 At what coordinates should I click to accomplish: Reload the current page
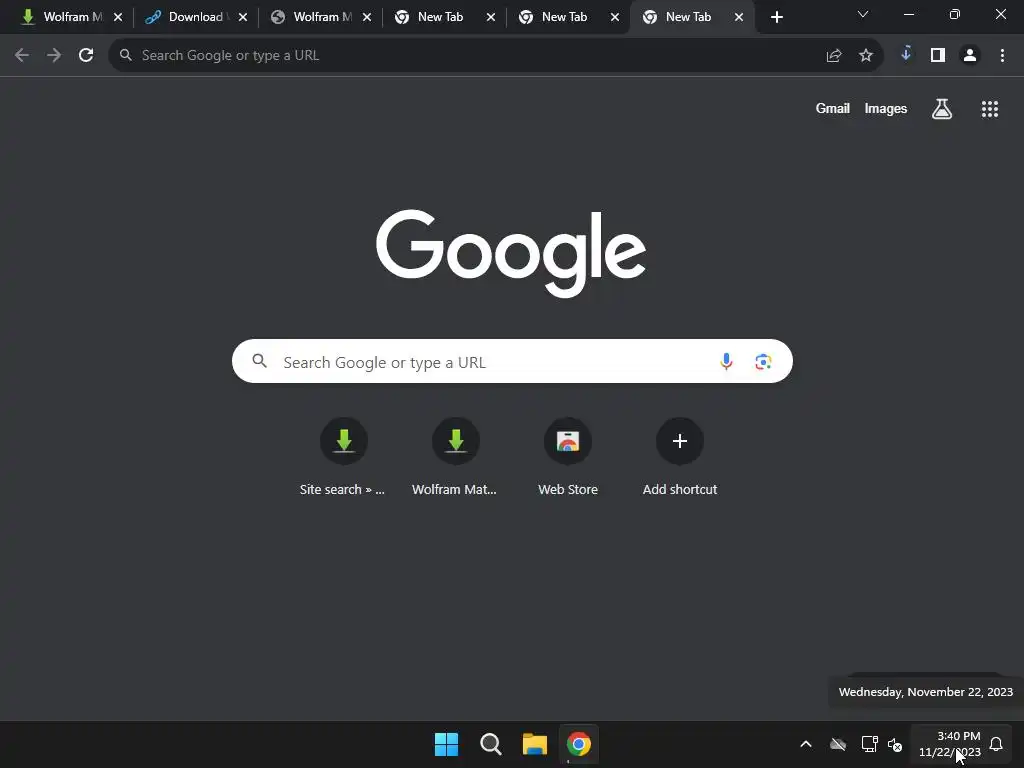click(86, 56)
